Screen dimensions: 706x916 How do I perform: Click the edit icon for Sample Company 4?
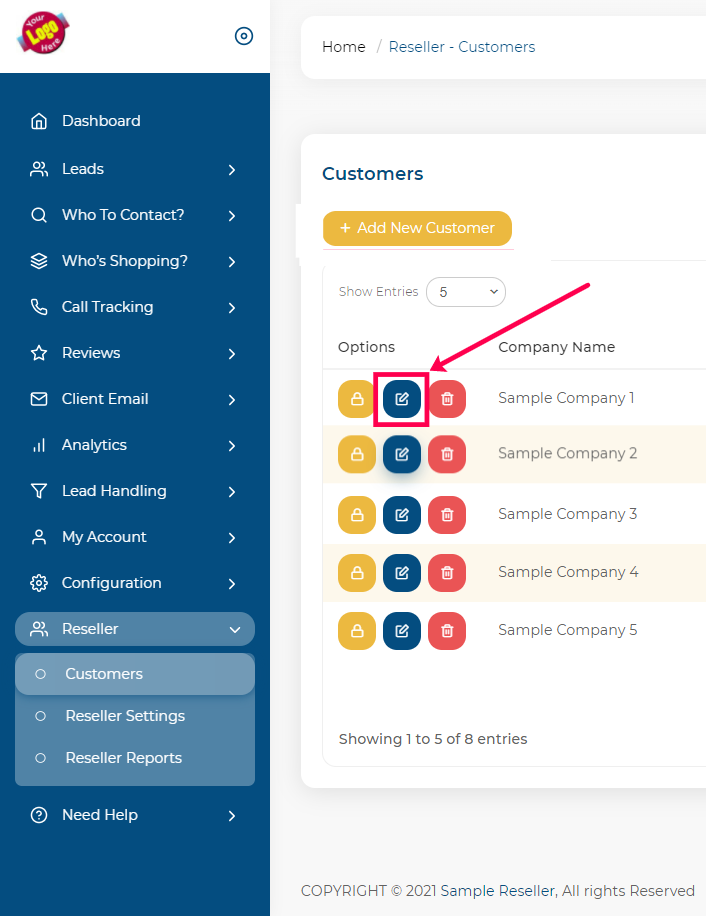pos(402,572)
